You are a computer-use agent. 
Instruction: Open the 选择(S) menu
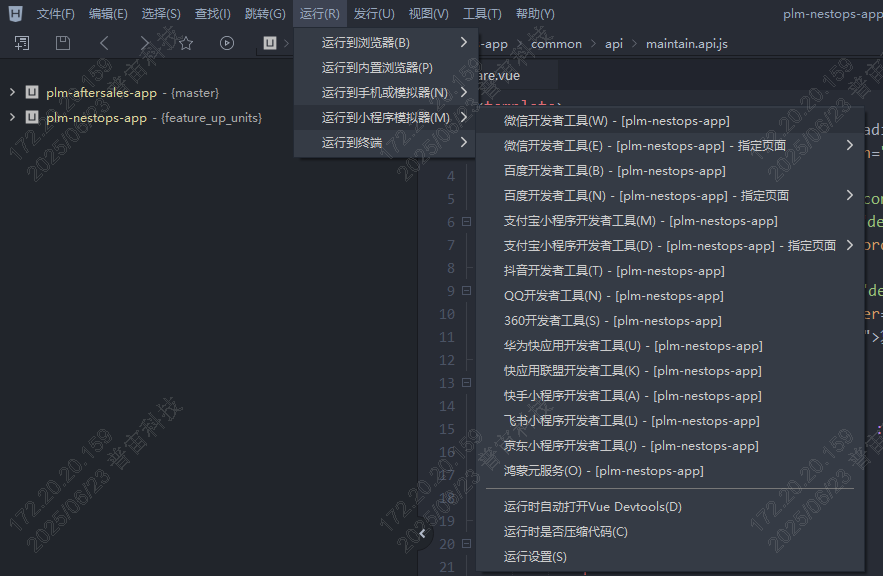pos(161,14)
